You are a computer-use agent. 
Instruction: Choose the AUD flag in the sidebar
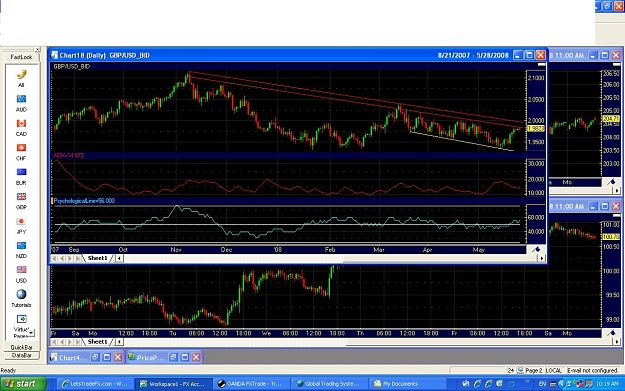coord(21,99)
